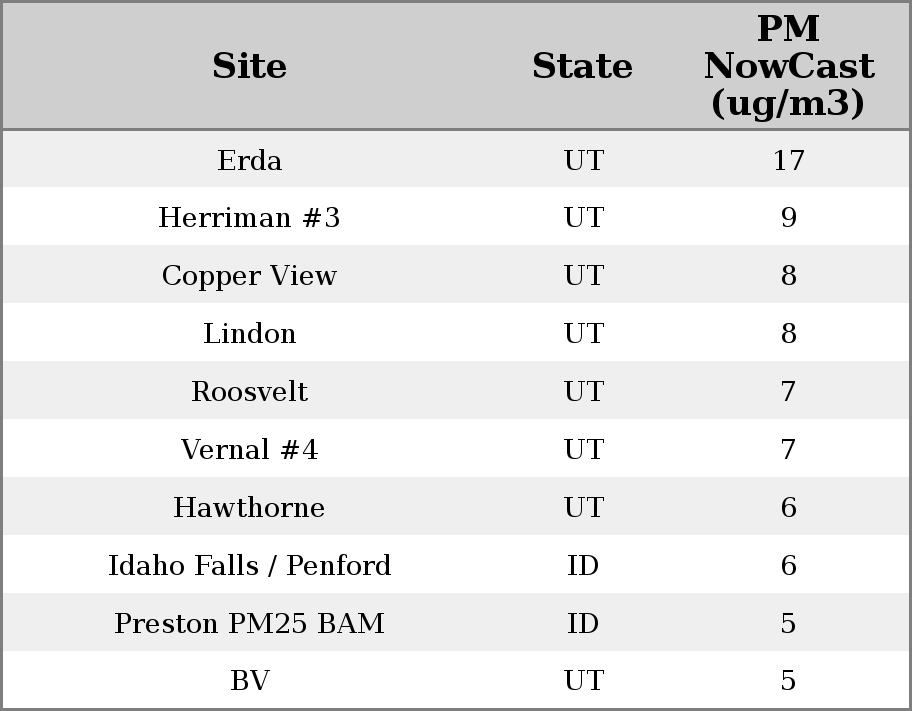Viewport: 912px width, 711px height.
Task: Select the Hawthorne site cell
Action: click(249, 508)
